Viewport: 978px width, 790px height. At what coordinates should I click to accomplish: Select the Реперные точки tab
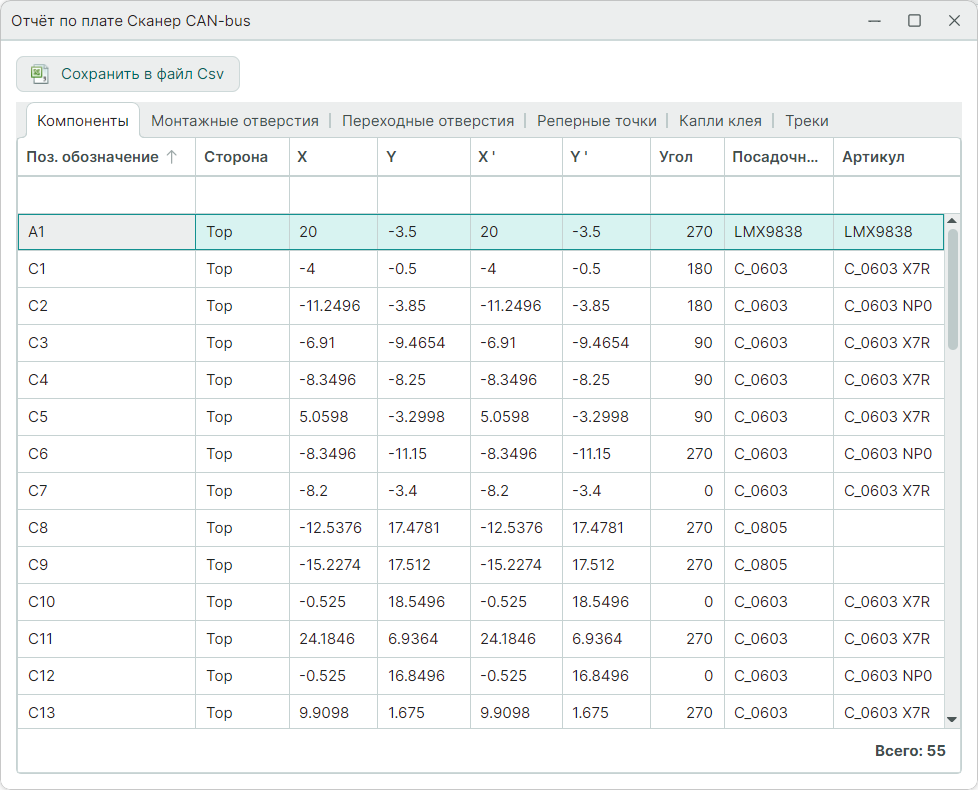596,121
